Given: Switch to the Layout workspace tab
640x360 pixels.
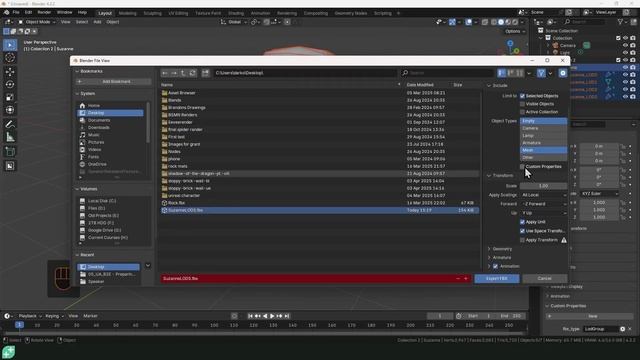Looking at the screenshot, I should pyautogui.click(x=105, y=13).
